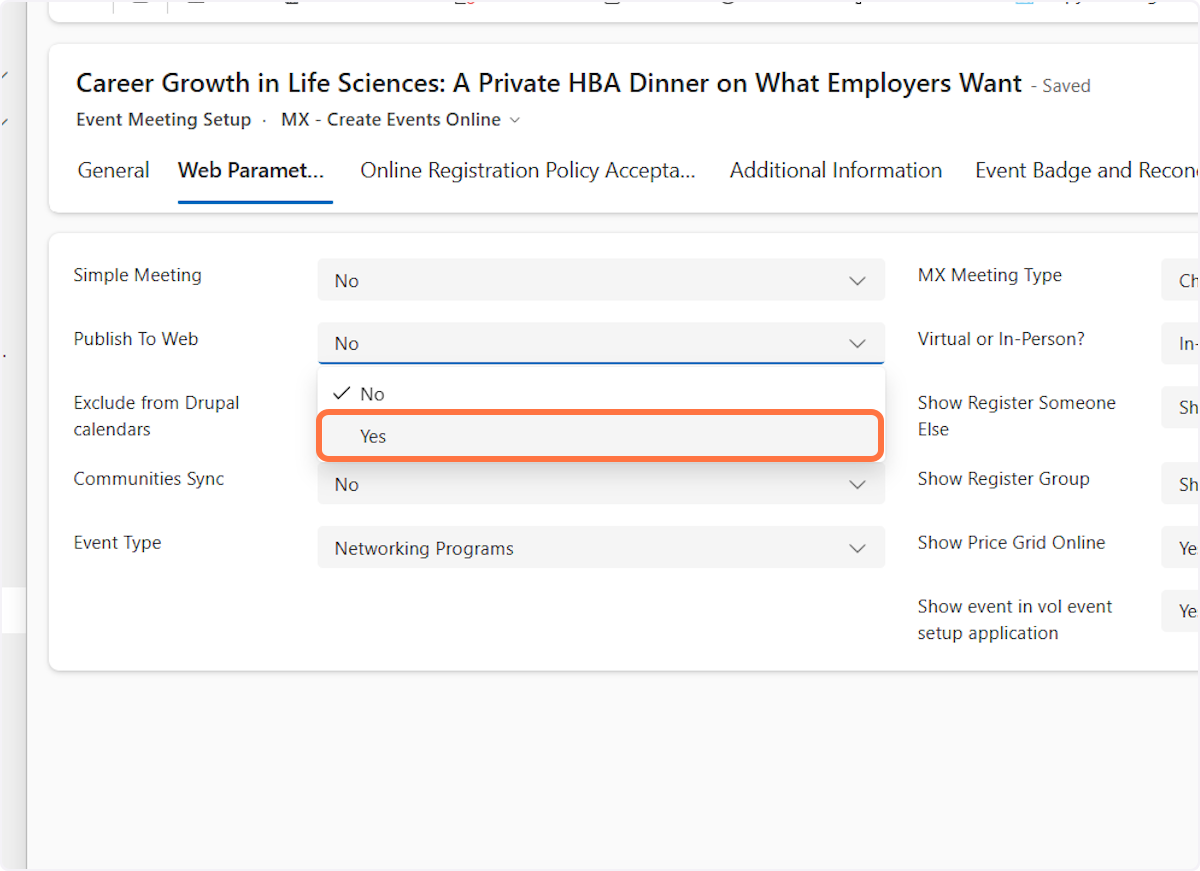Click the Communities Sync chevron arrow
The image size is (1200, 871).
tap(857, 484)
